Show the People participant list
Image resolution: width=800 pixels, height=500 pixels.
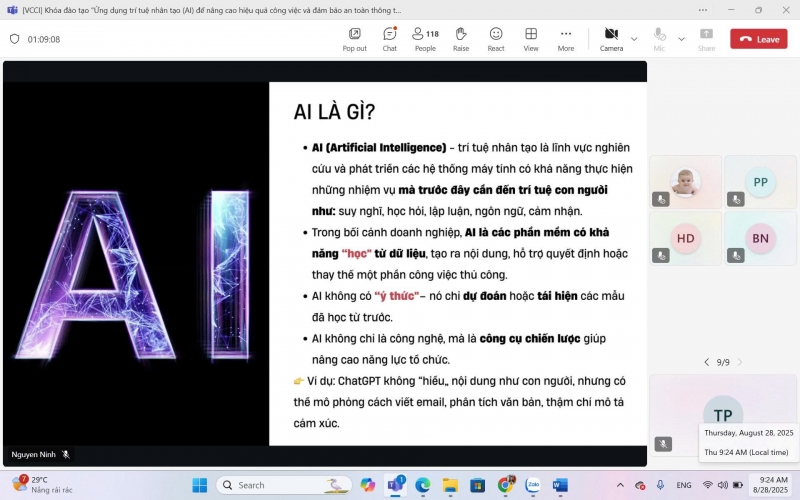425,38
